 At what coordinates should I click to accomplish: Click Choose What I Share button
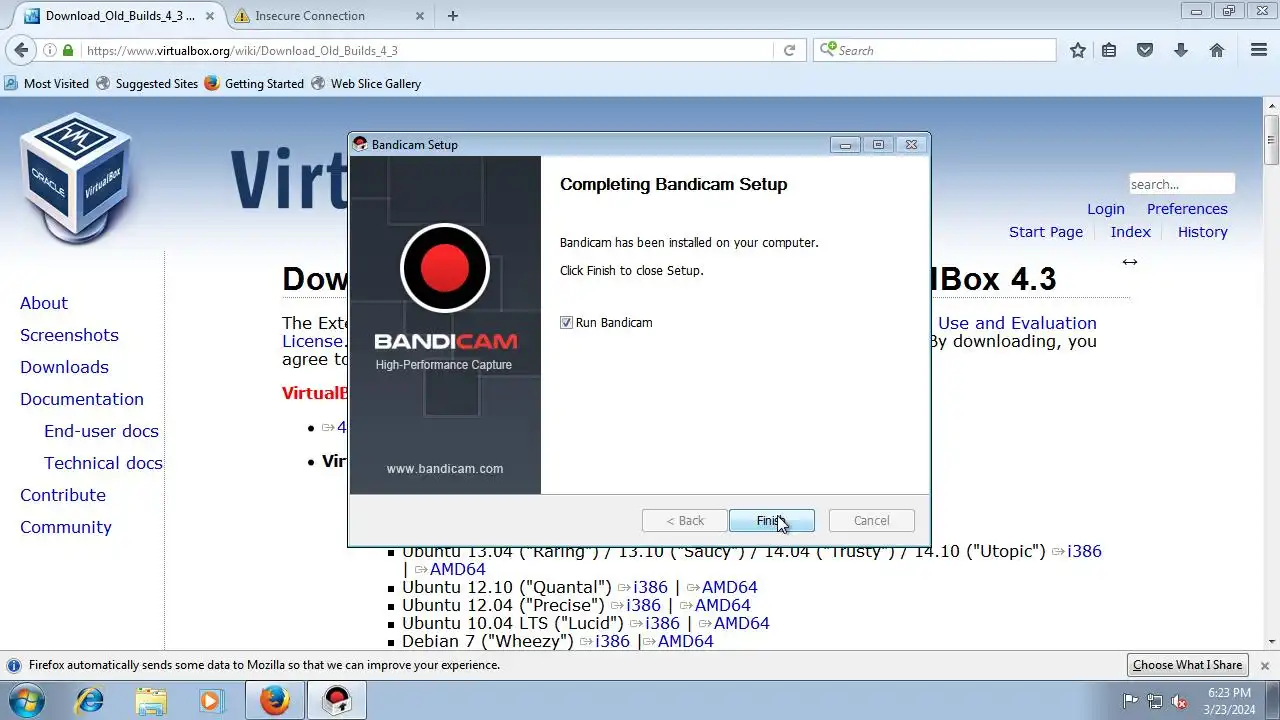1187,665
